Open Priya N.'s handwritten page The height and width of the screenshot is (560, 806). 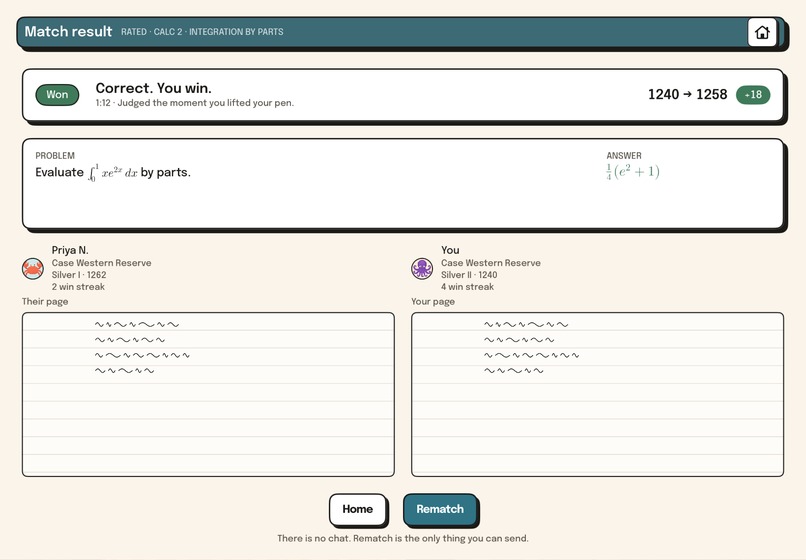(208, 394)
